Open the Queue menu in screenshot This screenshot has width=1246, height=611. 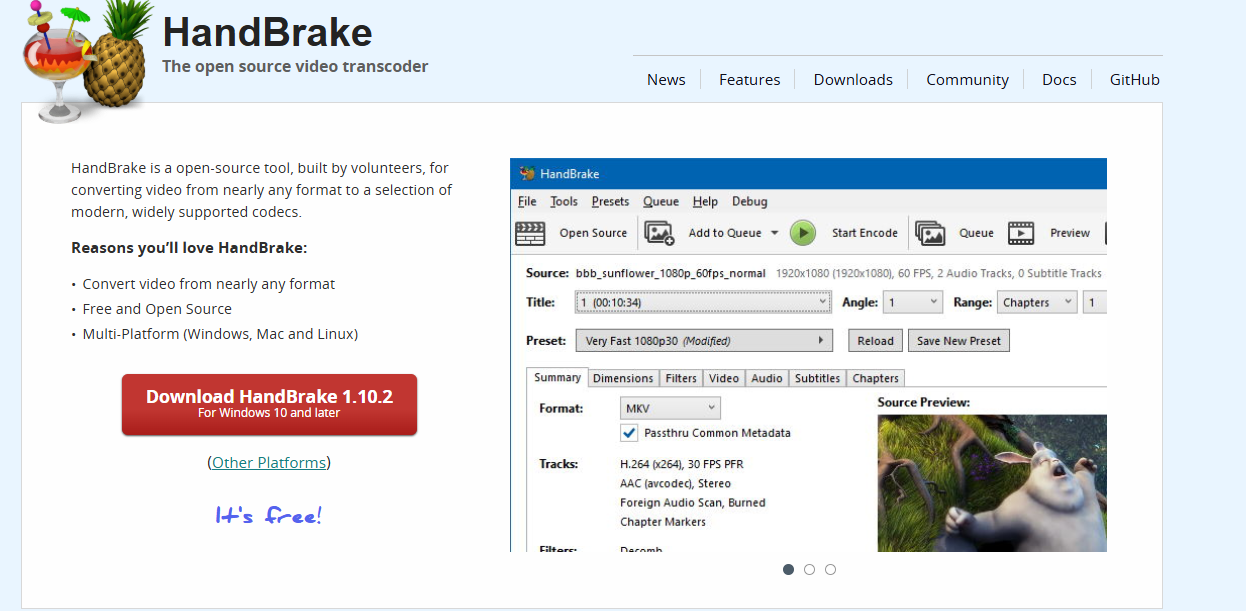[x=661, y=201]
